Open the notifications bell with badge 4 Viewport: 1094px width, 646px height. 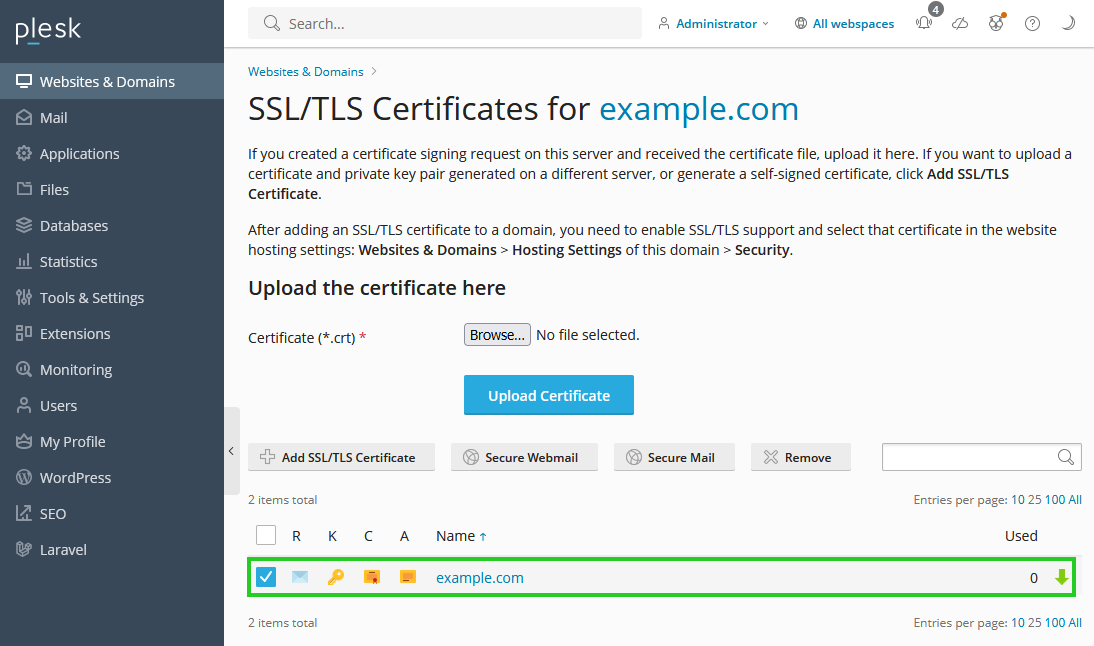[923, 23]
